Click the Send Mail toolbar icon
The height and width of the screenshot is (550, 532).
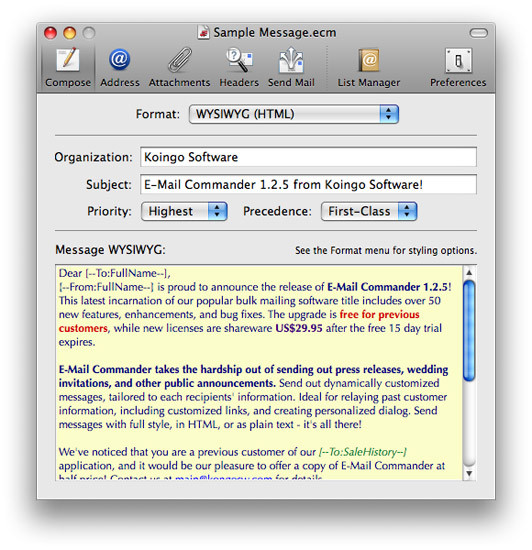click(x=291, y=60)
